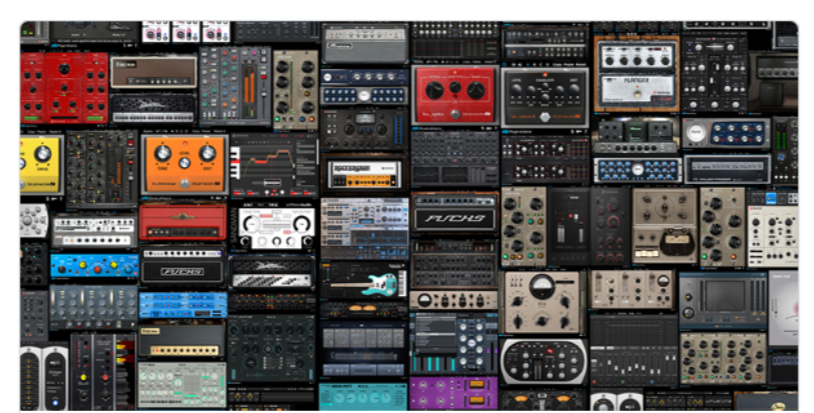Open the dark mixer console with faders
The width and height of the screenshot is (814, 413).
(633, 350)
